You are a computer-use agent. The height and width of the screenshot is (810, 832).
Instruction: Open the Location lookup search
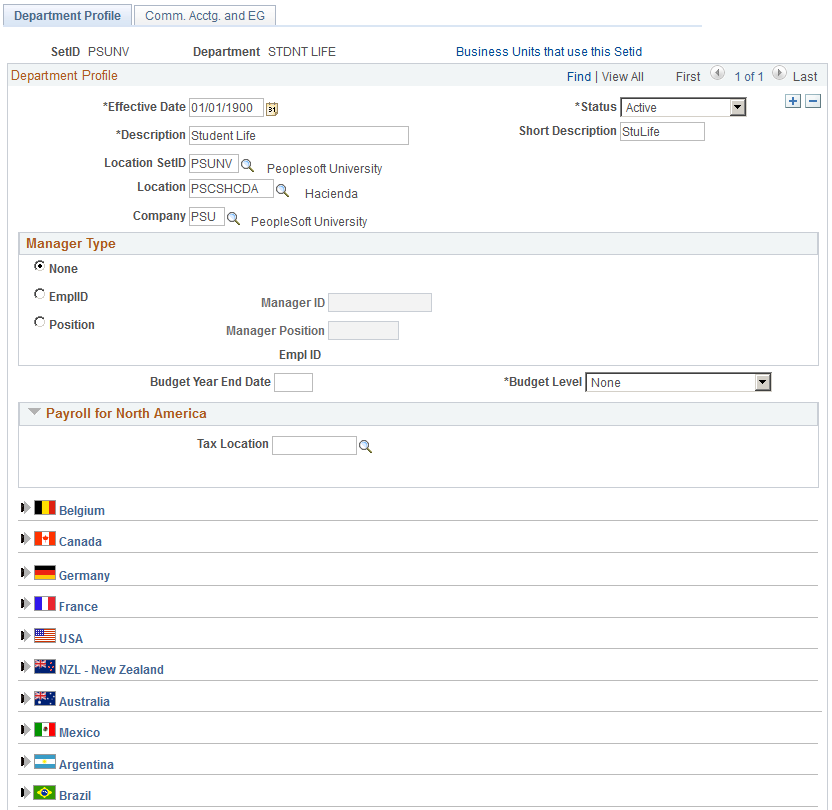click(x=282, y=189)
